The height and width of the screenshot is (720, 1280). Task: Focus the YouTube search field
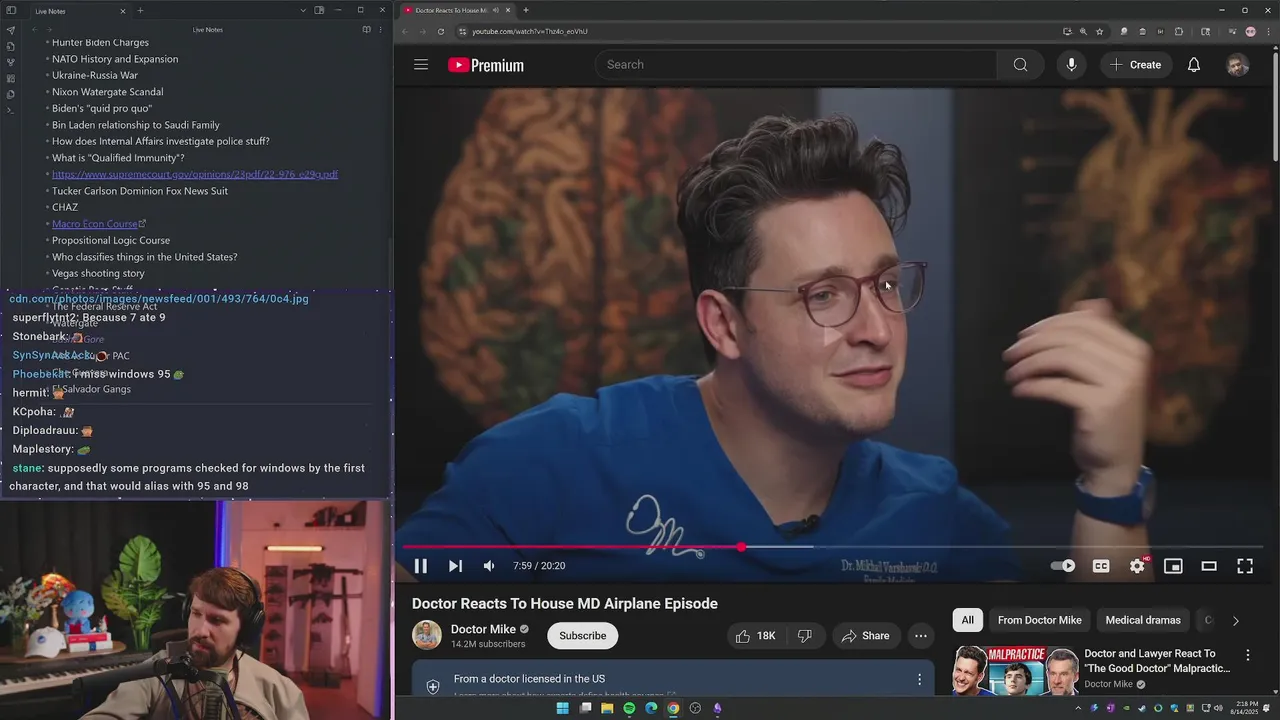point(797,65)
